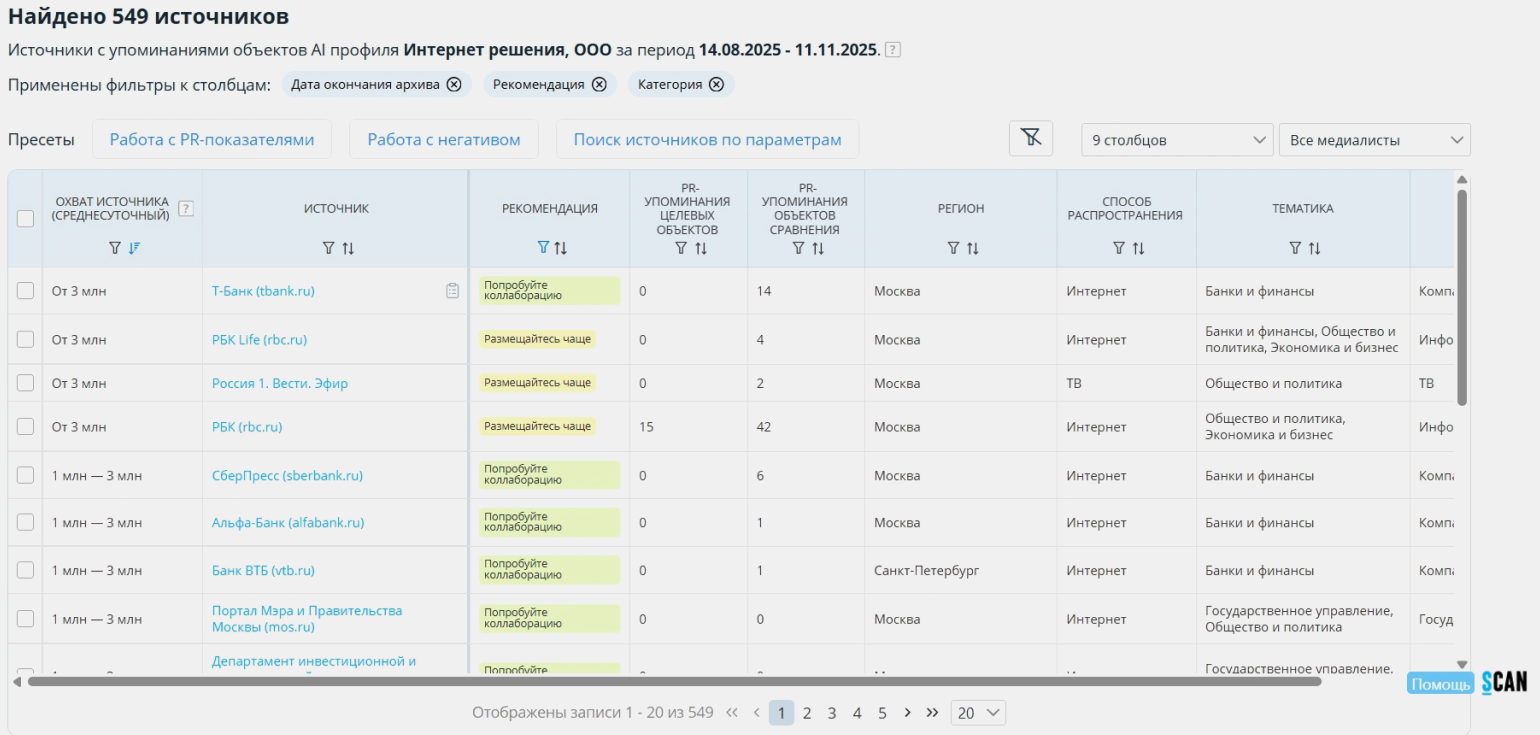This screenshot has height=735, width=1540.
Task: Click the clear all filters funnel icon
Action: tap(1031, 139)
